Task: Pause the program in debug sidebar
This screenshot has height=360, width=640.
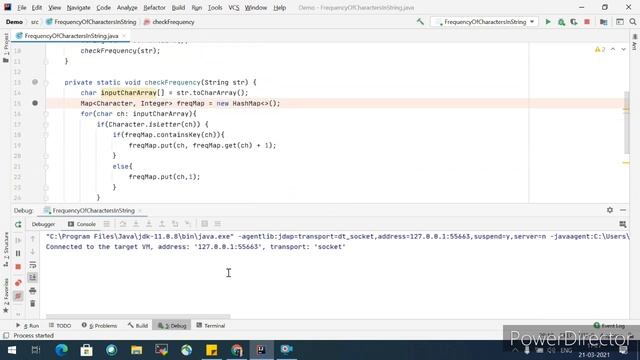Action: (x=18, y=253)
